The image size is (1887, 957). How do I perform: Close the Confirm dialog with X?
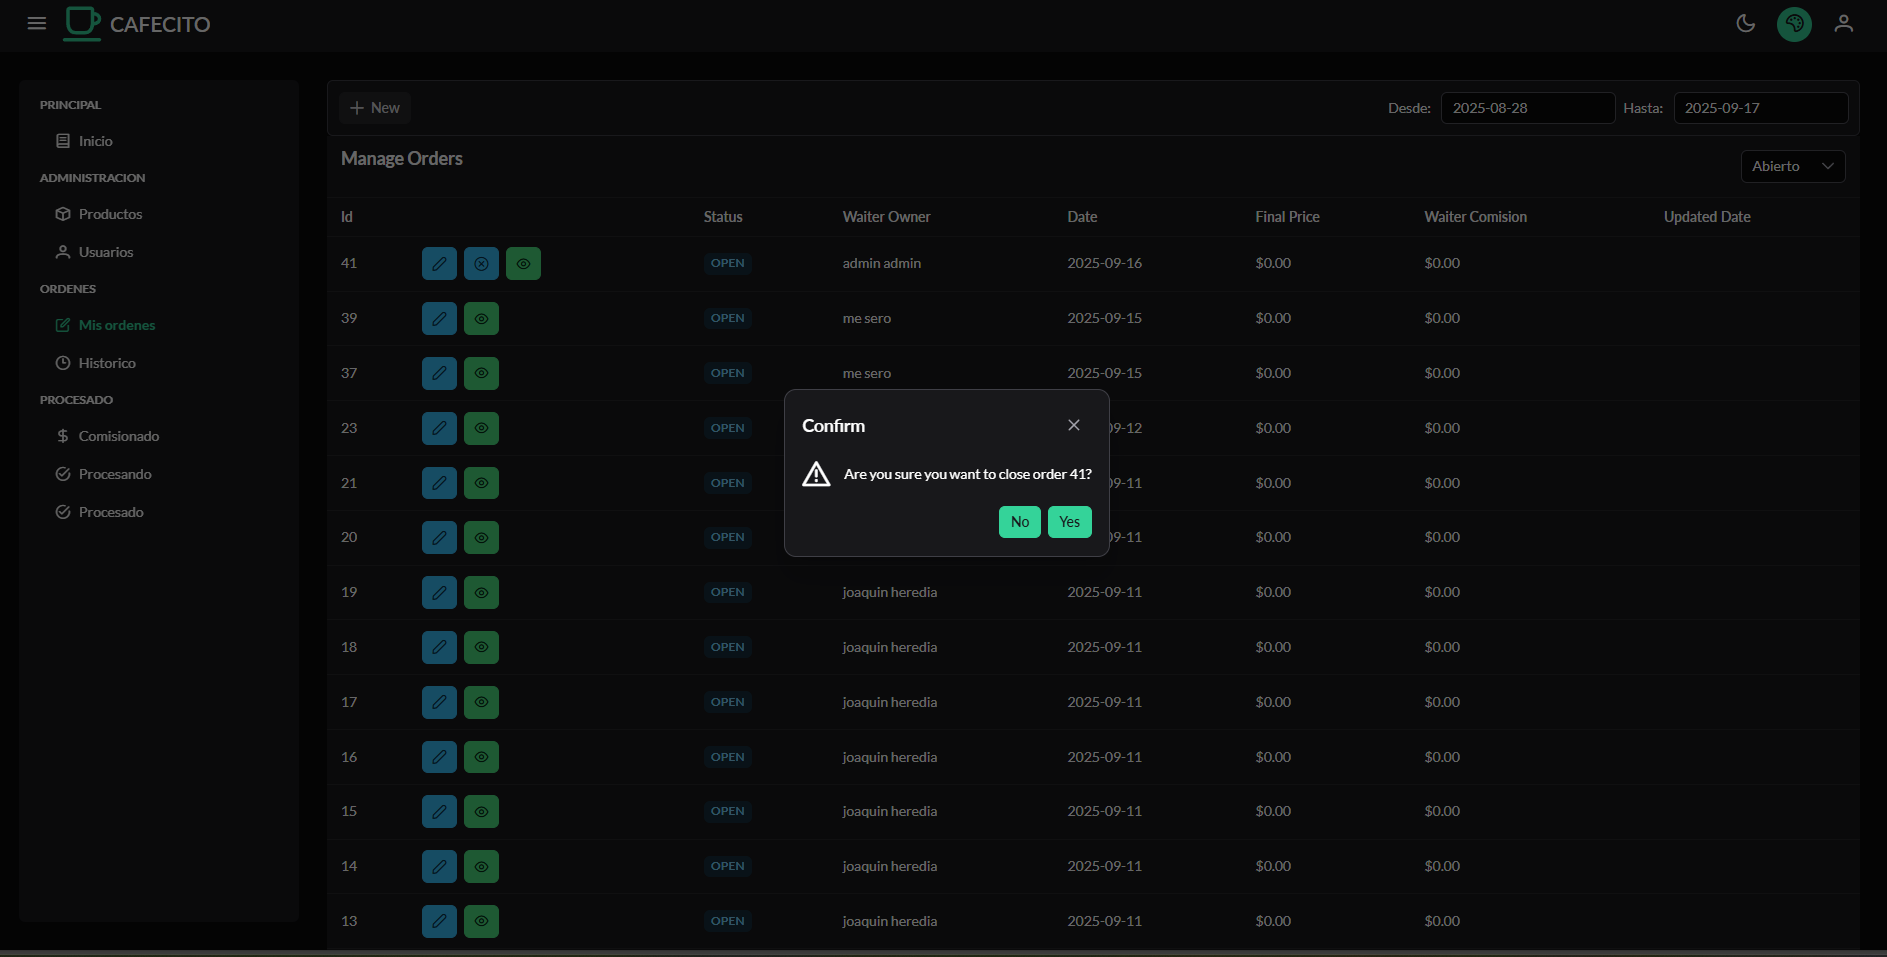[x=1073, y=425]
